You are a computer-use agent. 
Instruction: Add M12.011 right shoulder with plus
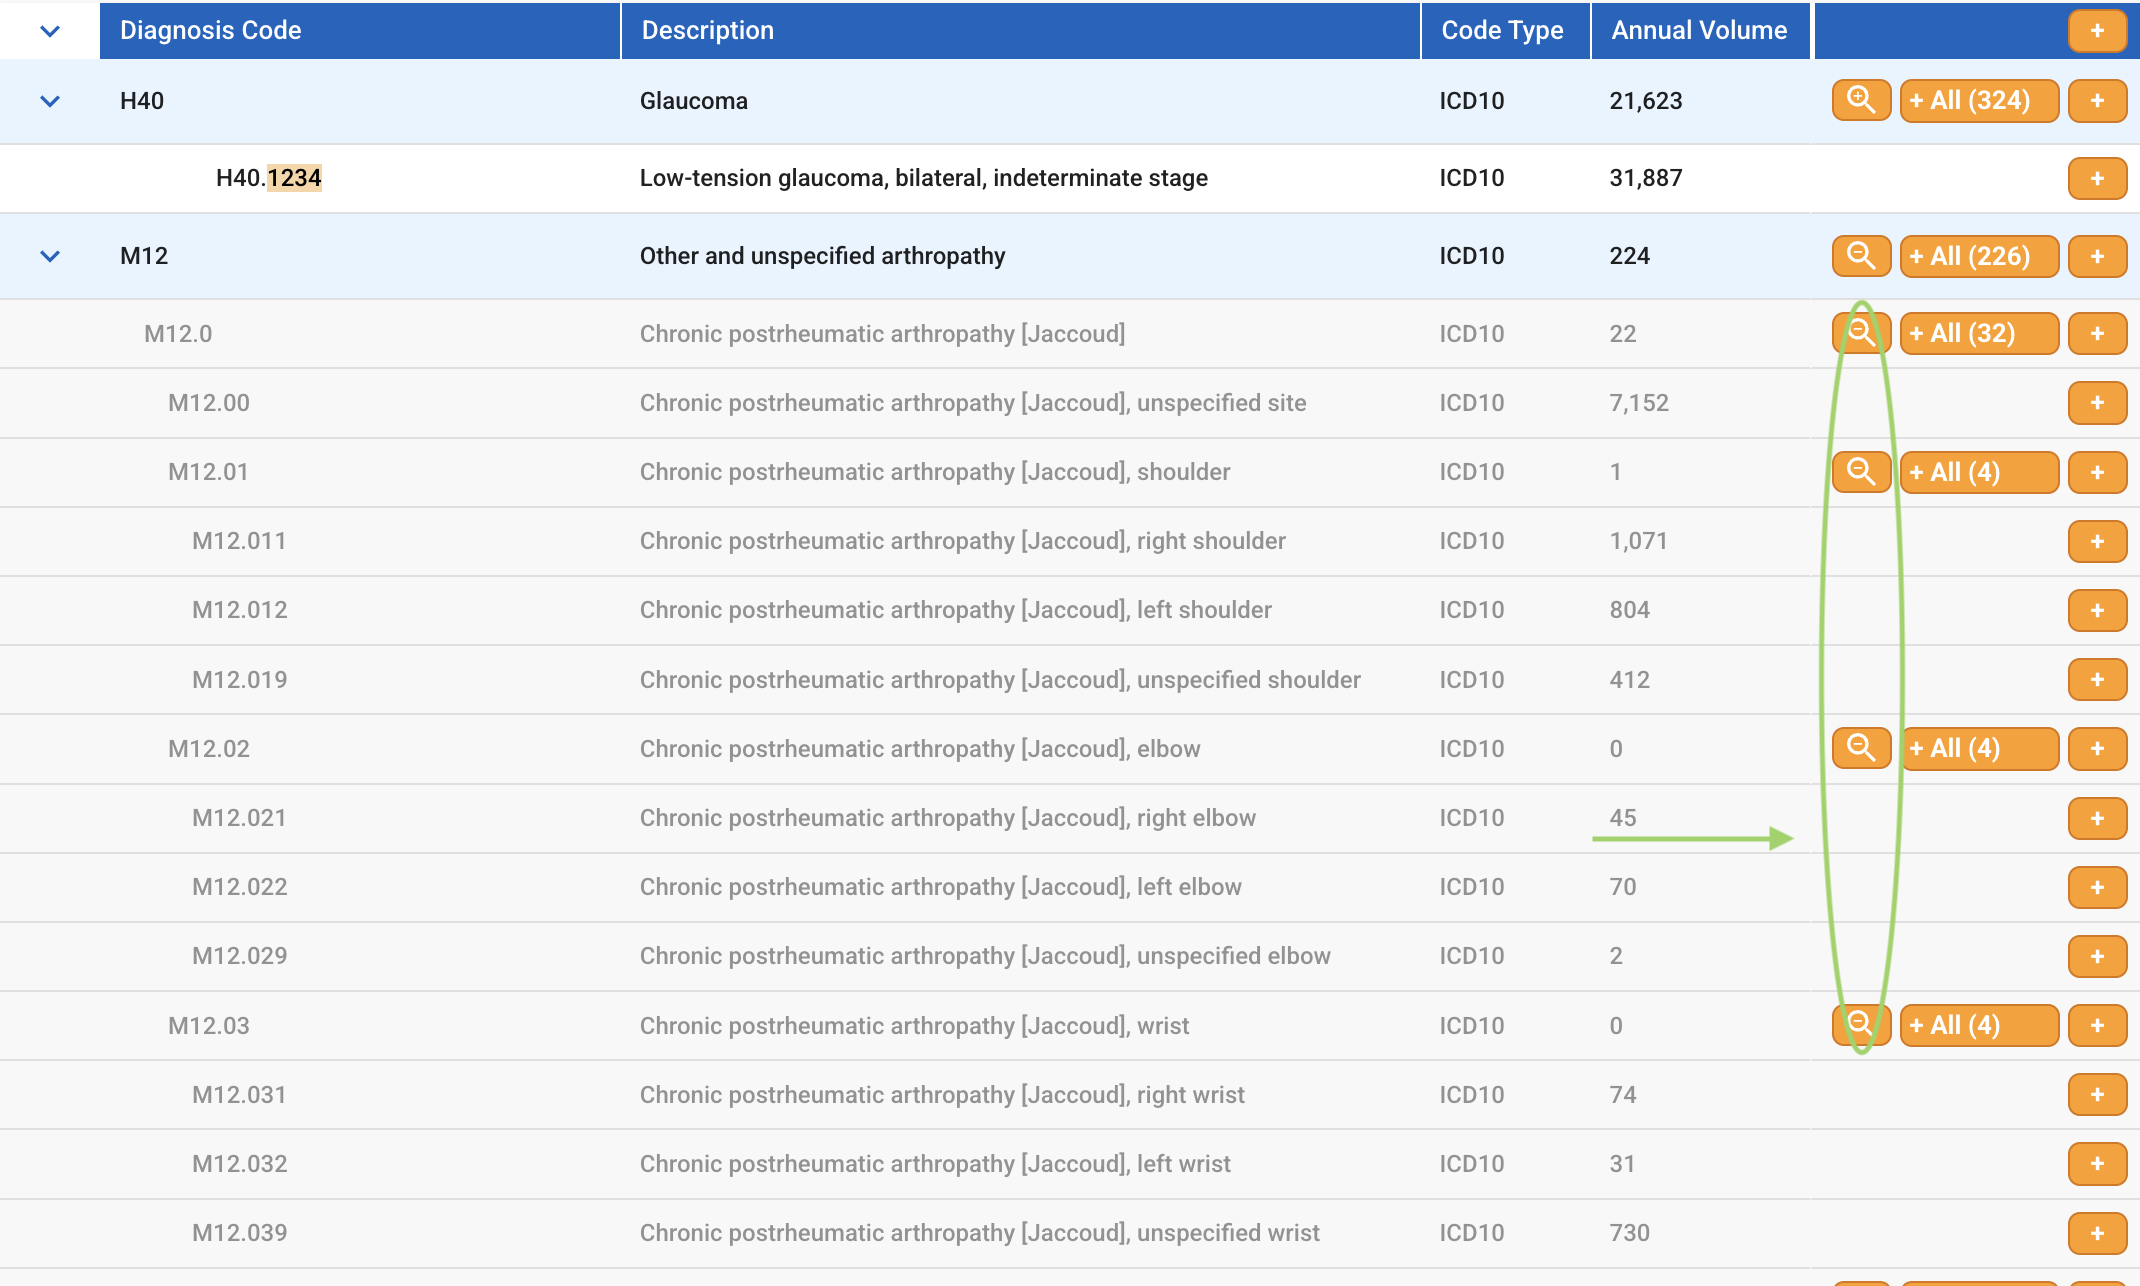pyautogui.click(x=2097, y=541)
